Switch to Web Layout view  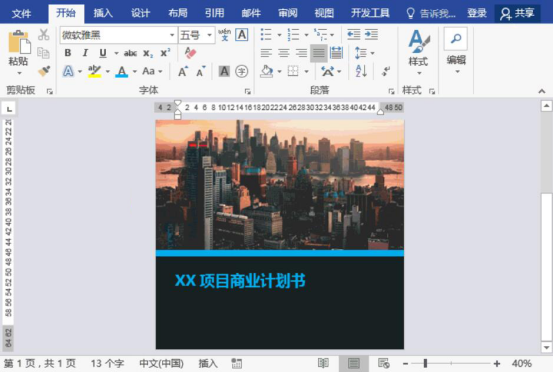coord(384,363)
